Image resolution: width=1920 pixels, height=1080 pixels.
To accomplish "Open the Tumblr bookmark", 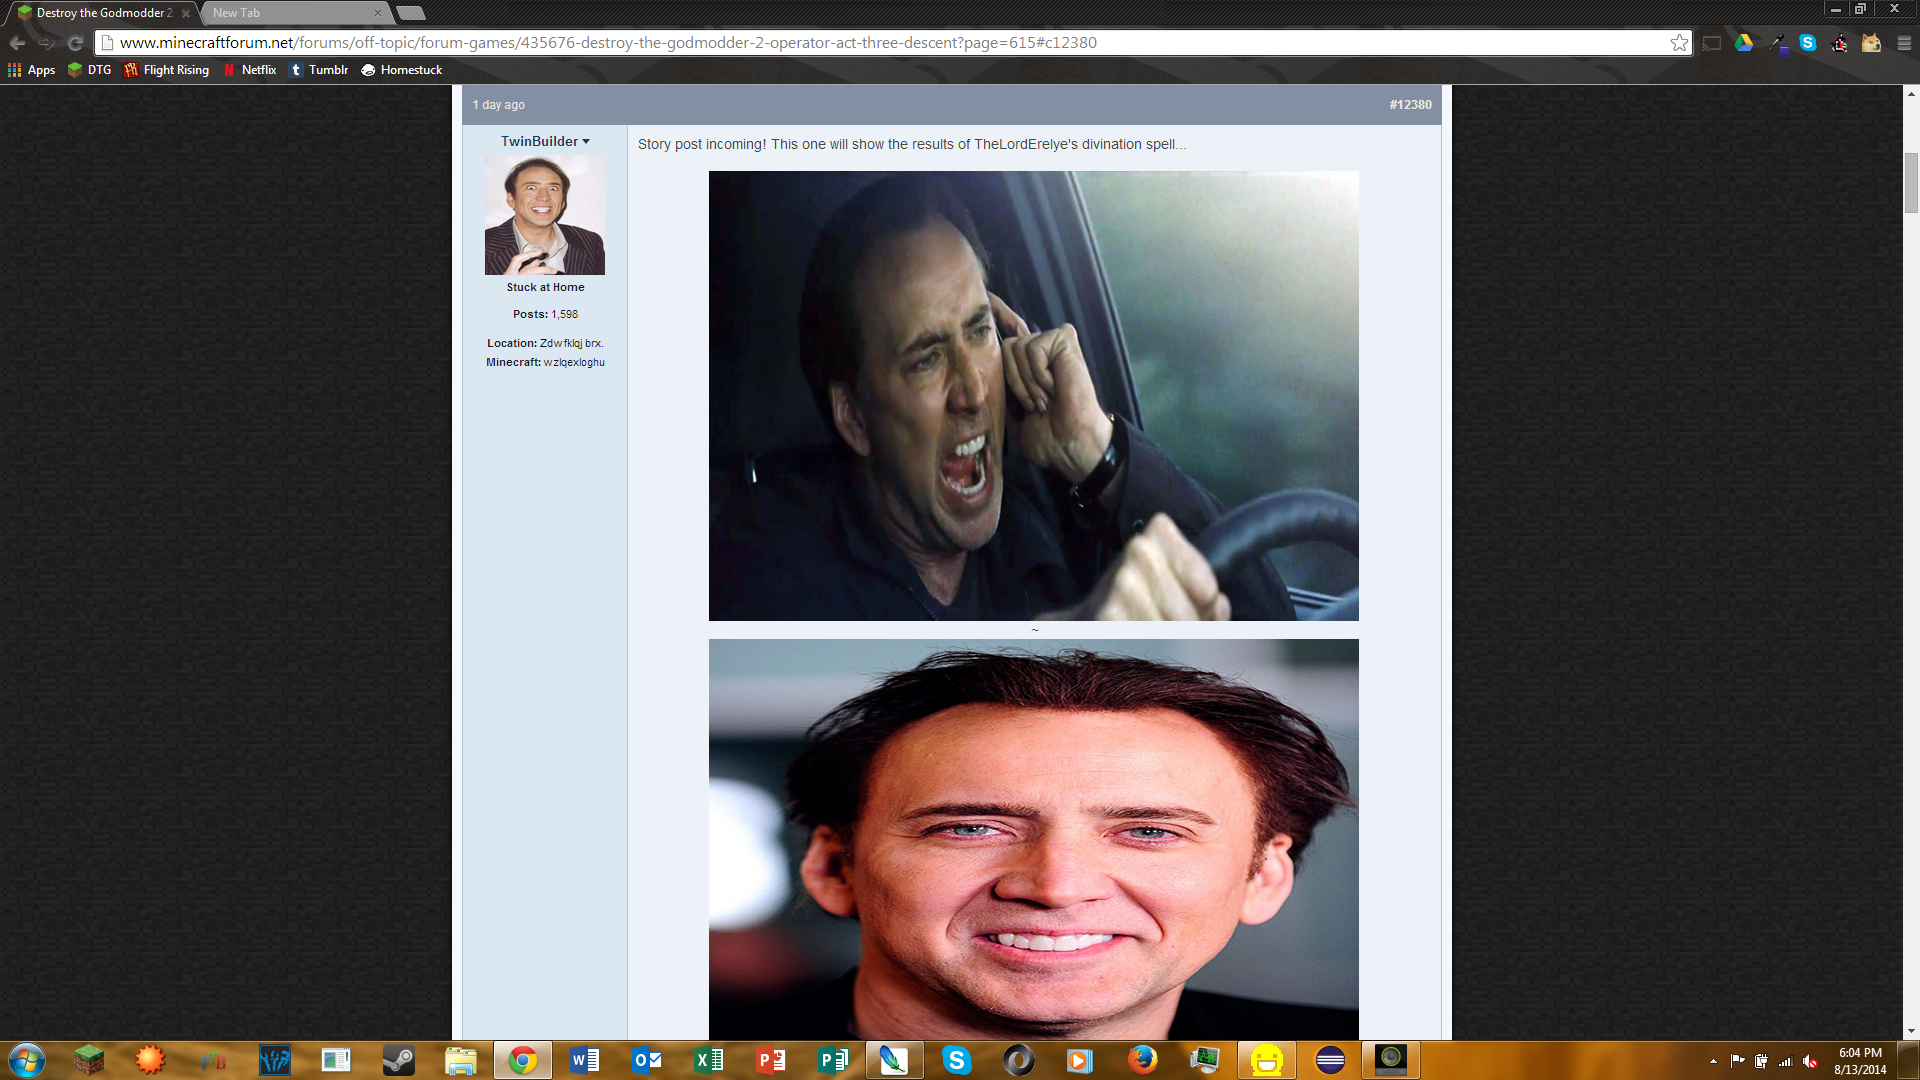I will click(319, 70).
